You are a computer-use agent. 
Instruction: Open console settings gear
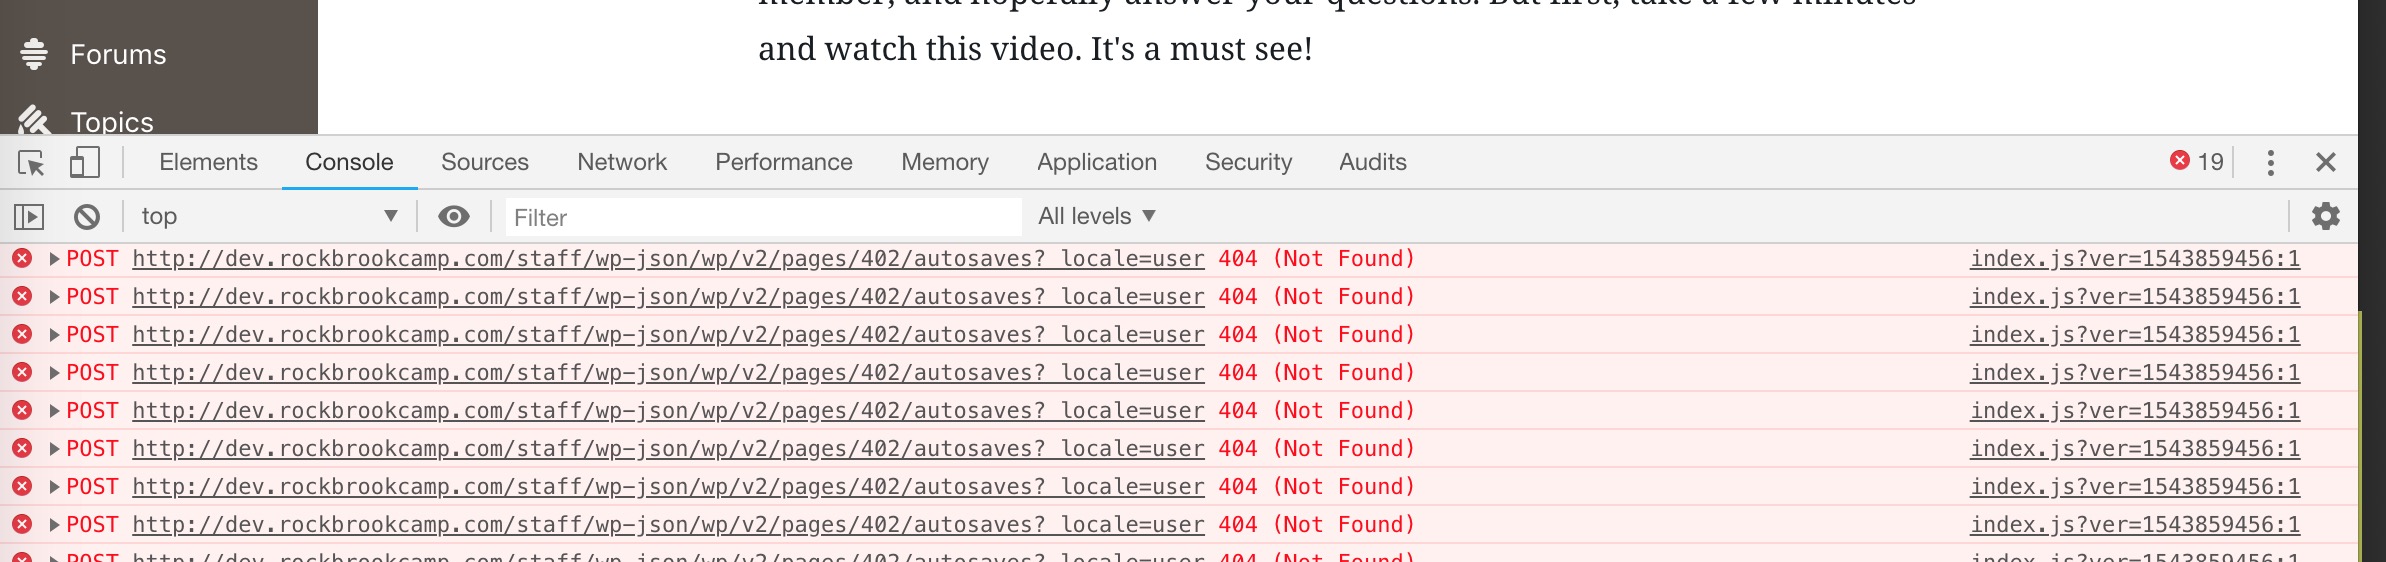[x=2326, y=216]
